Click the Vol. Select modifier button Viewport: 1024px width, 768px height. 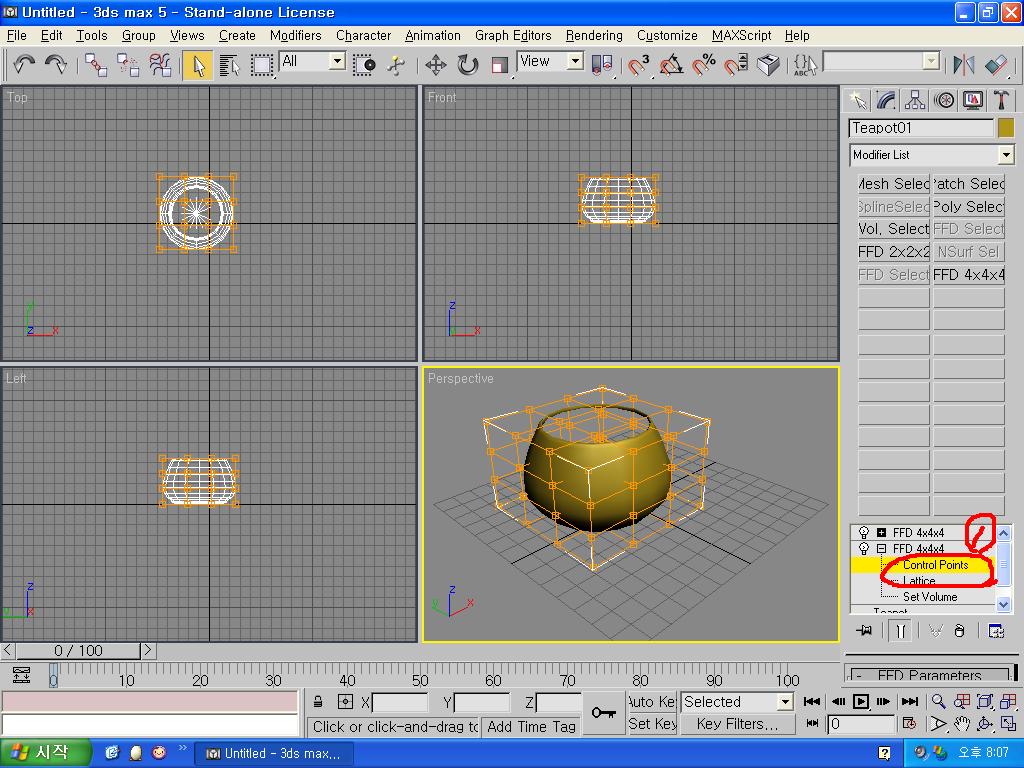click(x=893, y=229)
